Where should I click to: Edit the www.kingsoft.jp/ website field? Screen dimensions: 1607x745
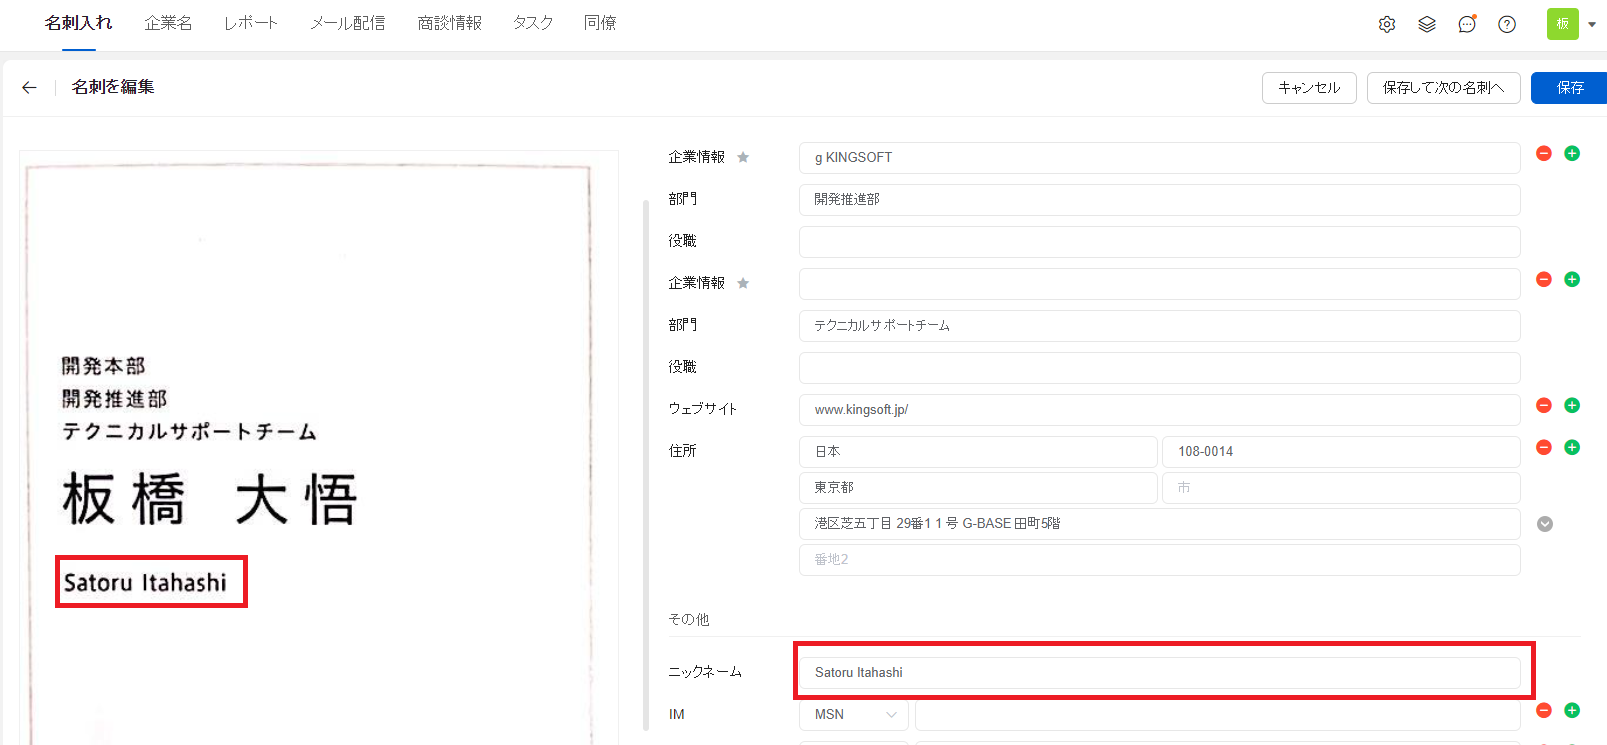1160,410
